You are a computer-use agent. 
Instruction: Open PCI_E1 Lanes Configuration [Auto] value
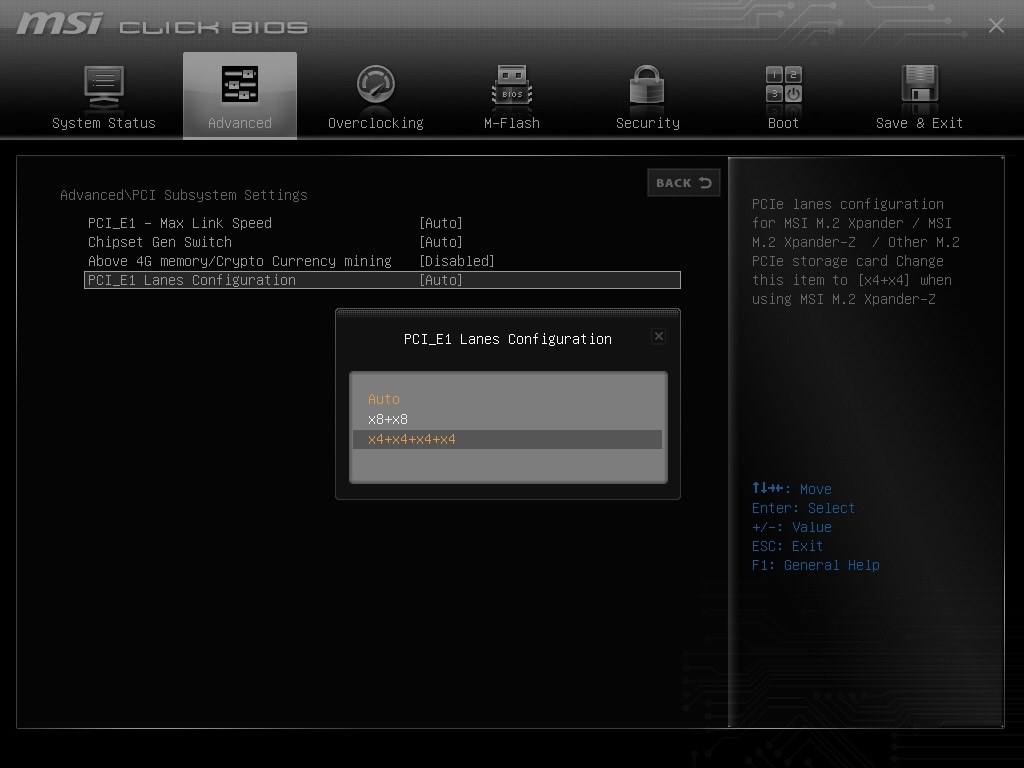click(441, 280)
